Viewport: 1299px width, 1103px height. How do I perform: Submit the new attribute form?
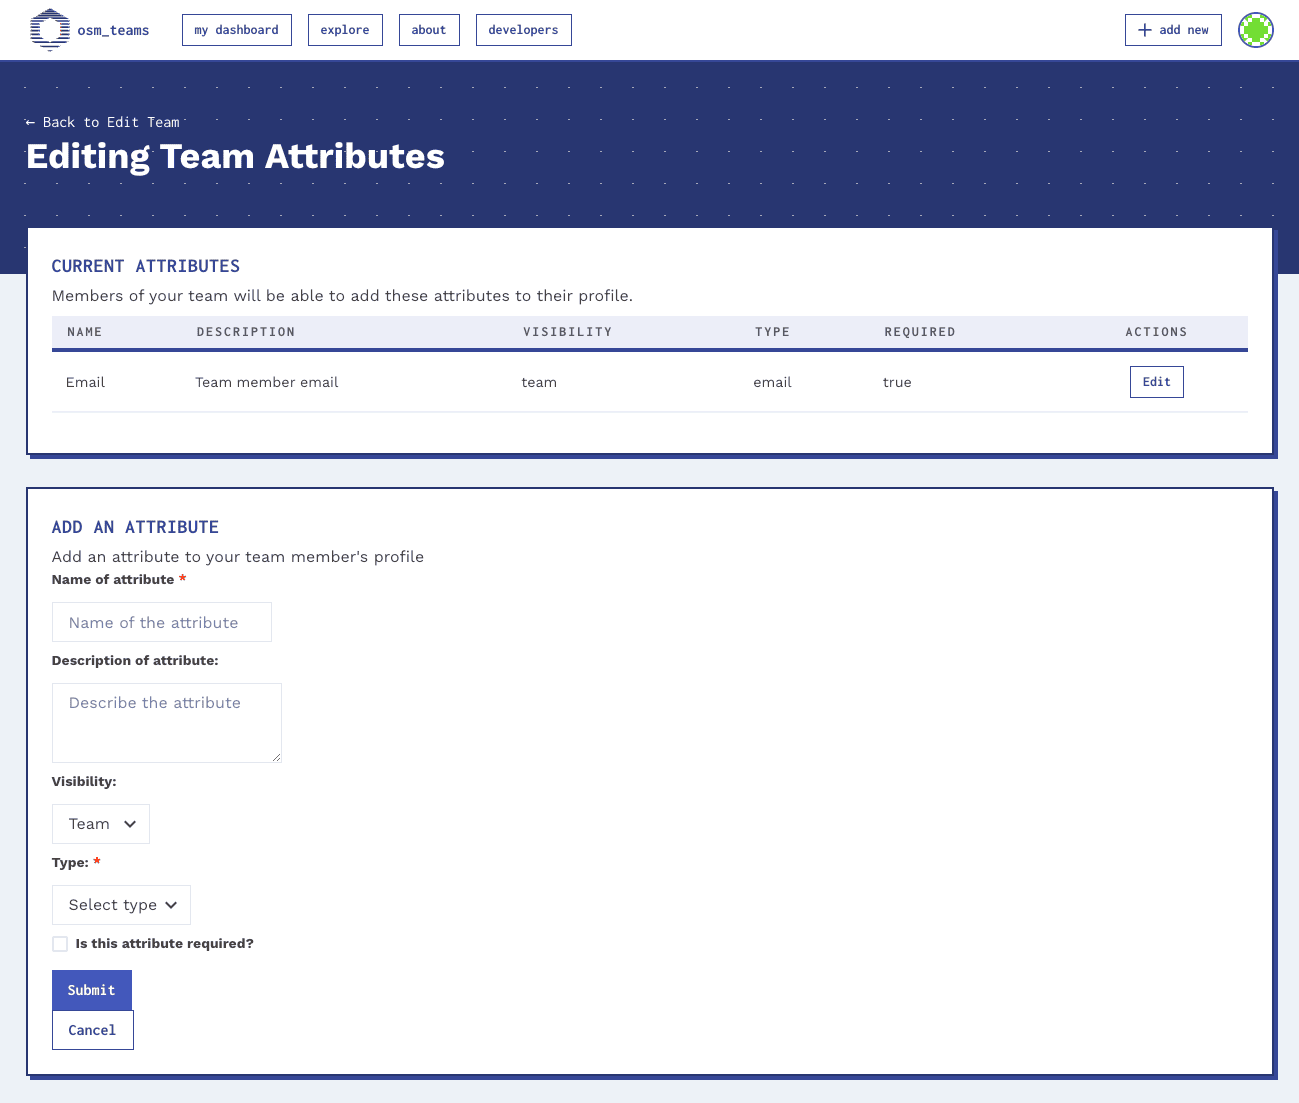tap(91, 990)
